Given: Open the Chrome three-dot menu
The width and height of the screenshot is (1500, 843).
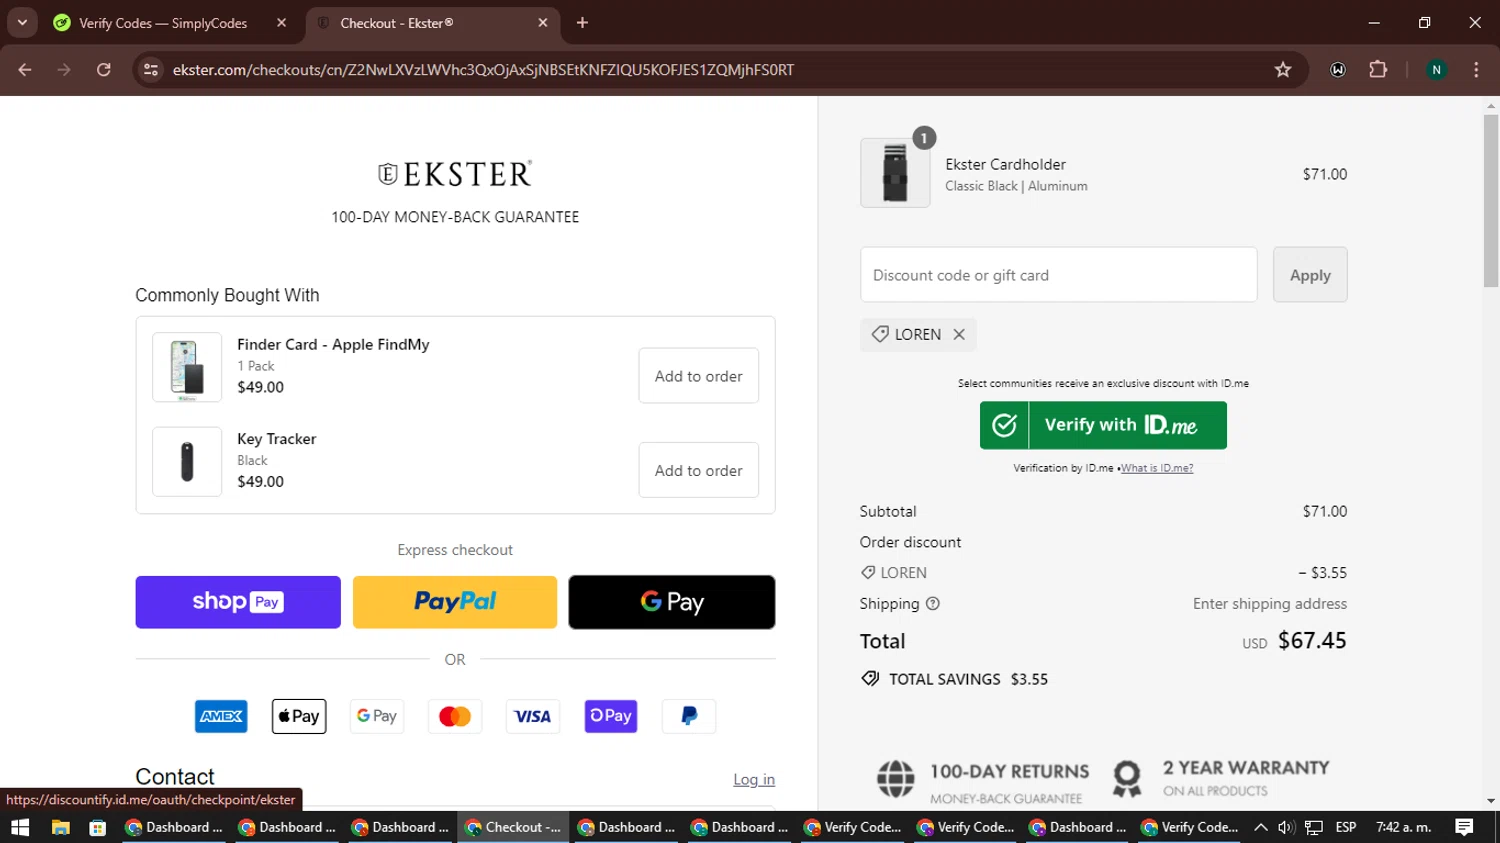Looking at the screenshot, I should coord(1476,70).
